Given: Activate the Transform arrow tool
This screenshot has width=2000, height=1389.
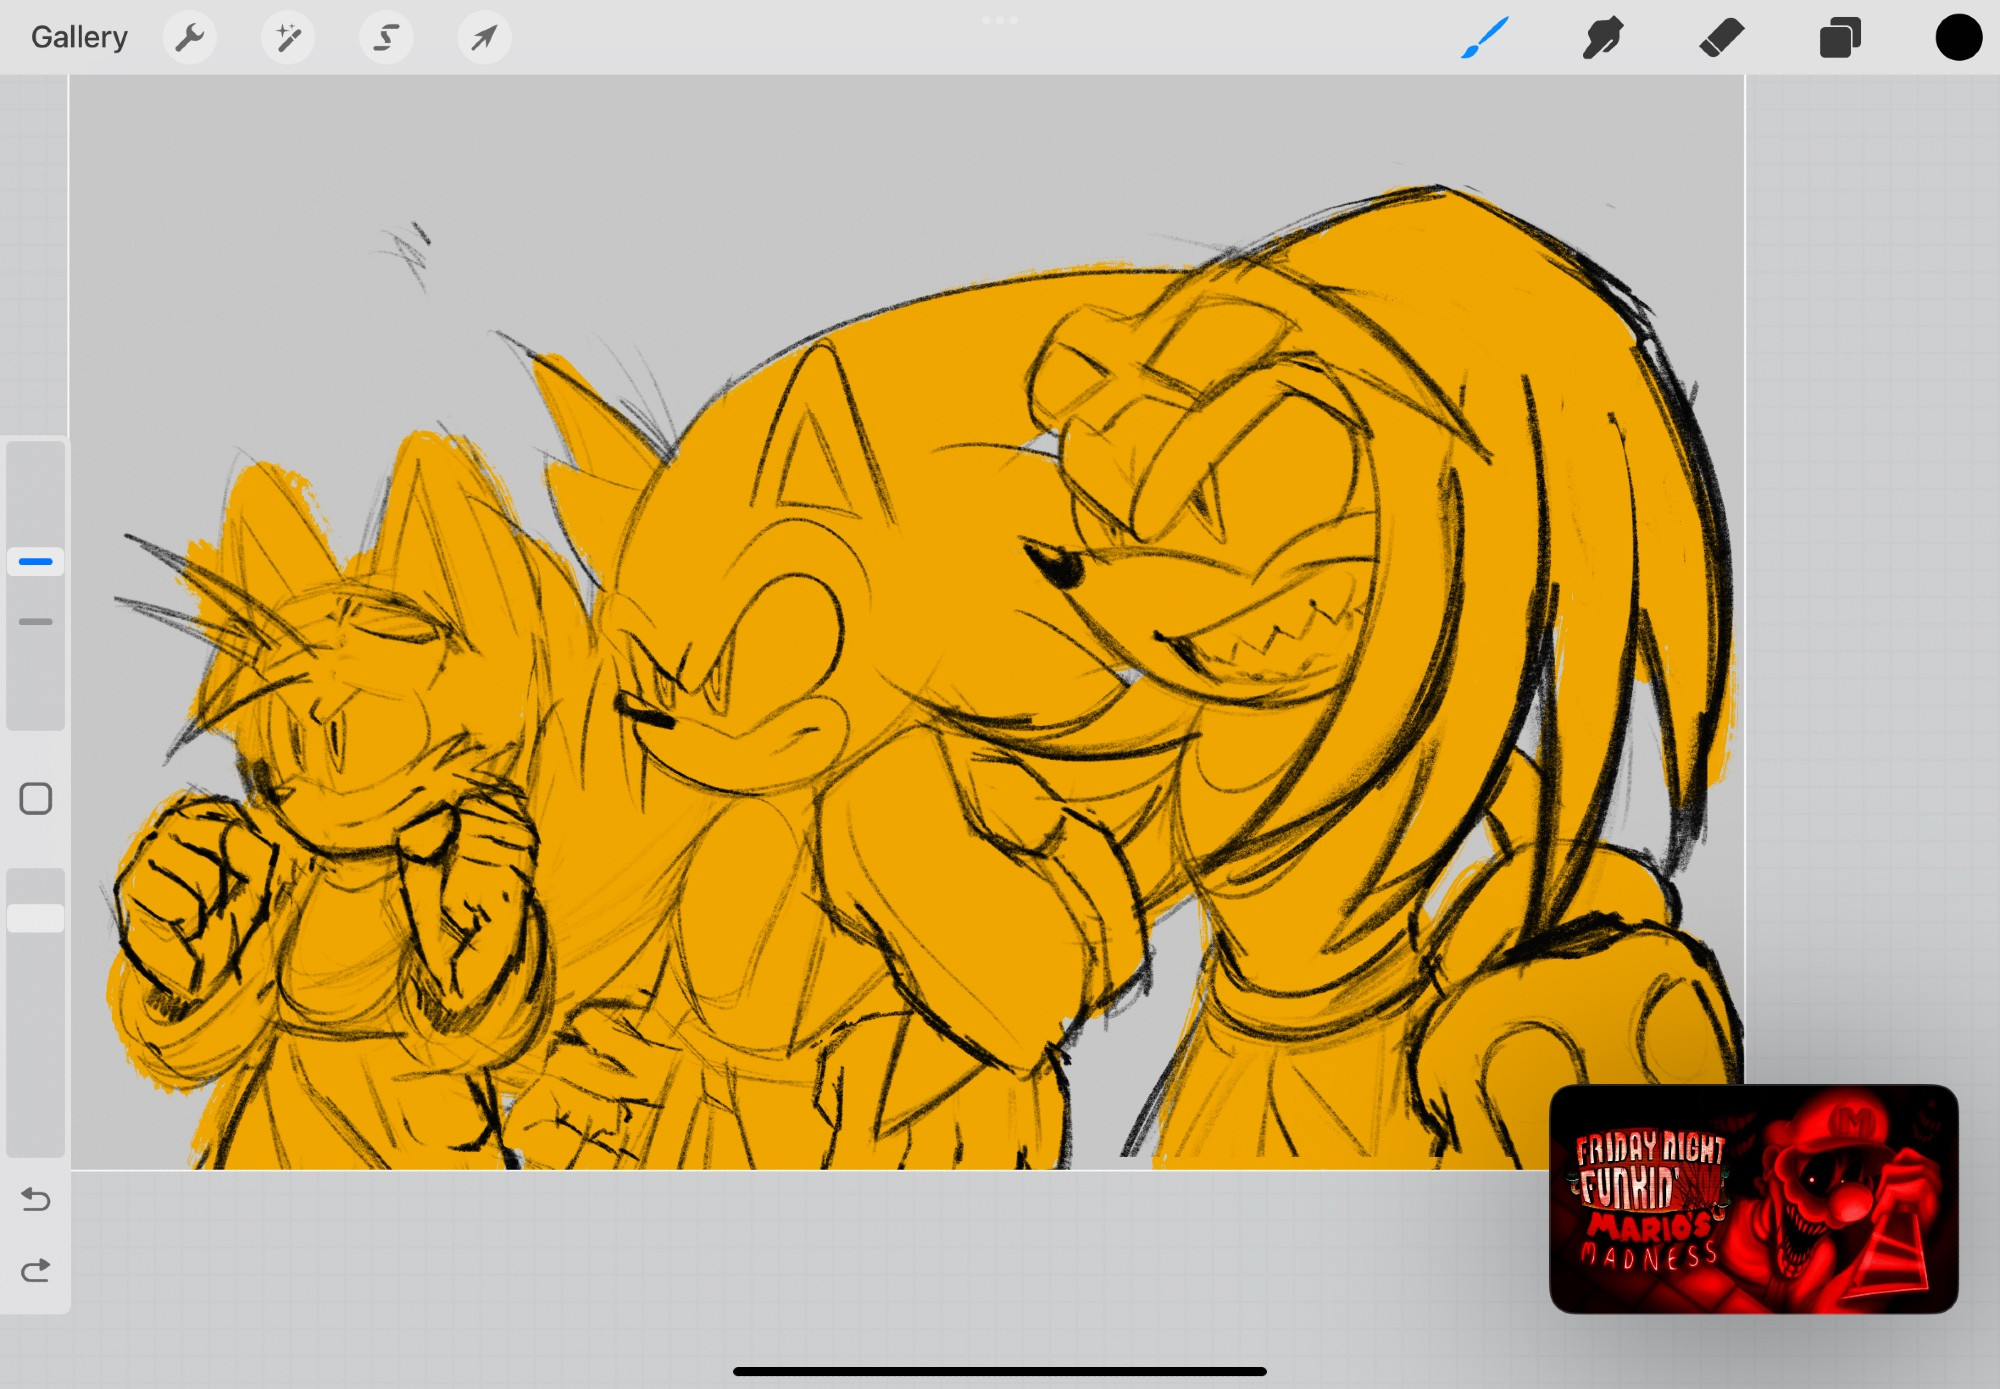Looking at the screenshot, I should tap(484, 38).
